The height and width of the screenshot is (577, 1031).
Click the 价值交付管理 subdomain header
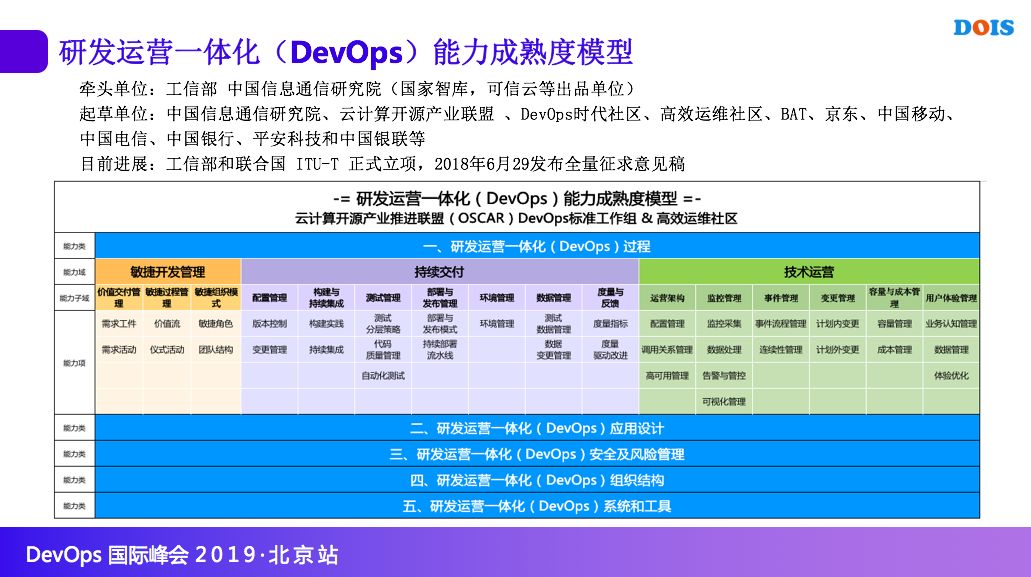tap(119, 298)
